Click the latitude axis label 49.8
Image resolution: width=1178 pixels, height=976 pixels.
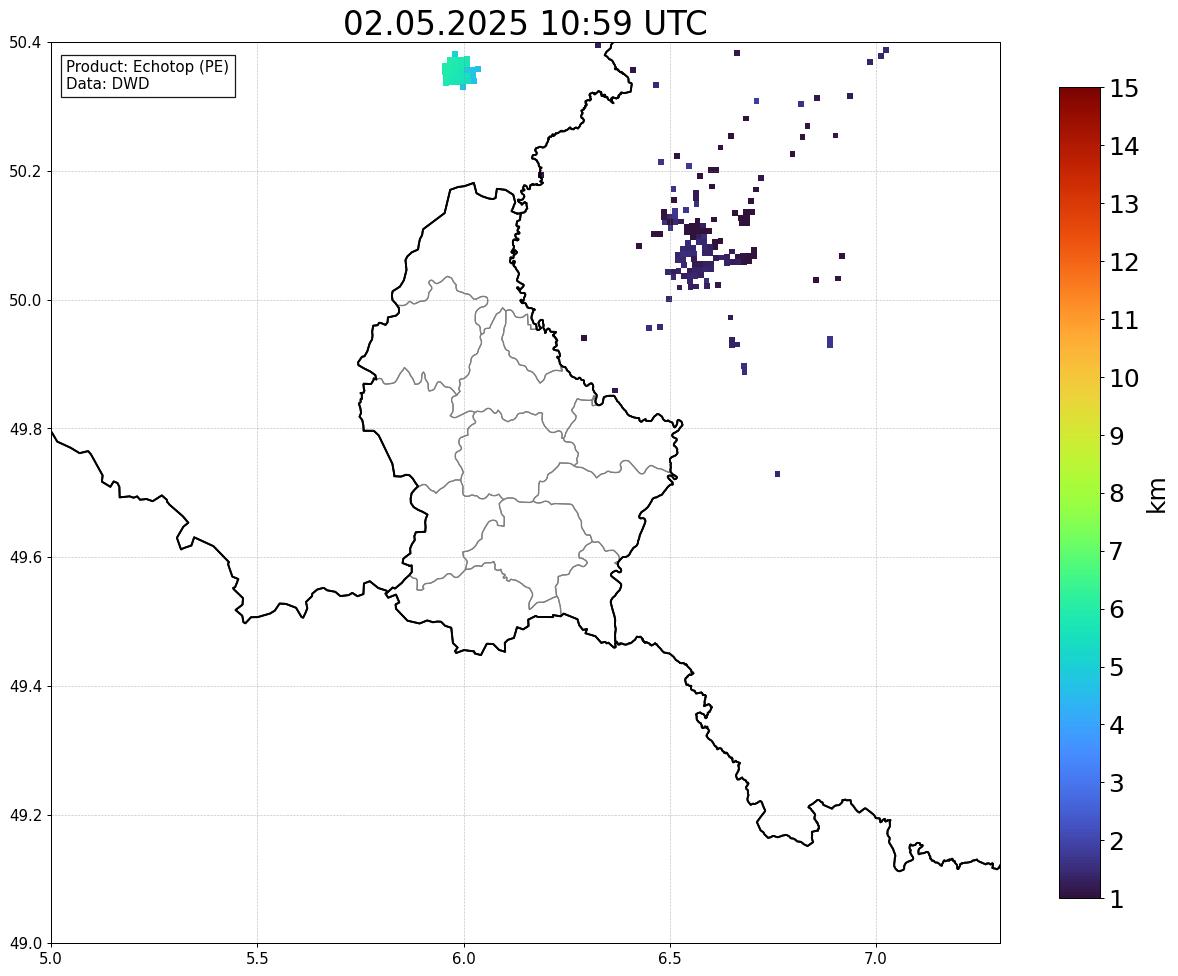[x=24, y=429]
